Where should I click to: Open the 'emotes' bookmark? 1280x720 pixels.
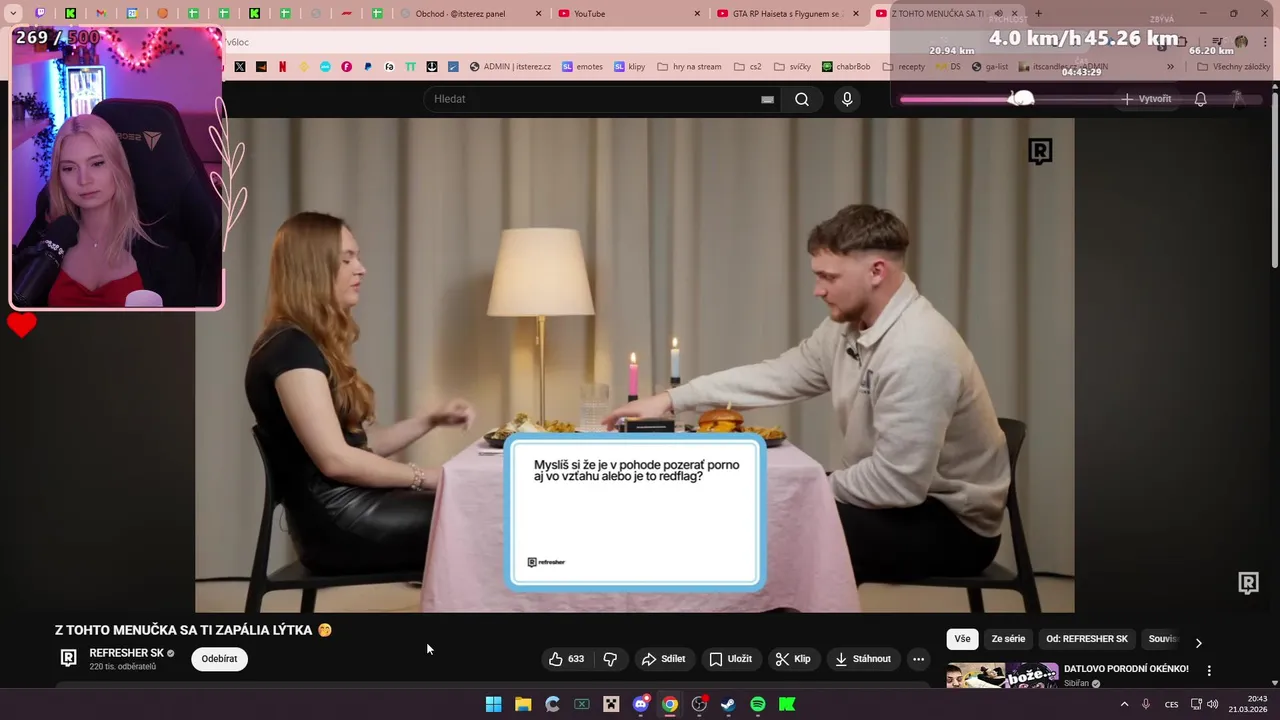click(x=582, y=67)
